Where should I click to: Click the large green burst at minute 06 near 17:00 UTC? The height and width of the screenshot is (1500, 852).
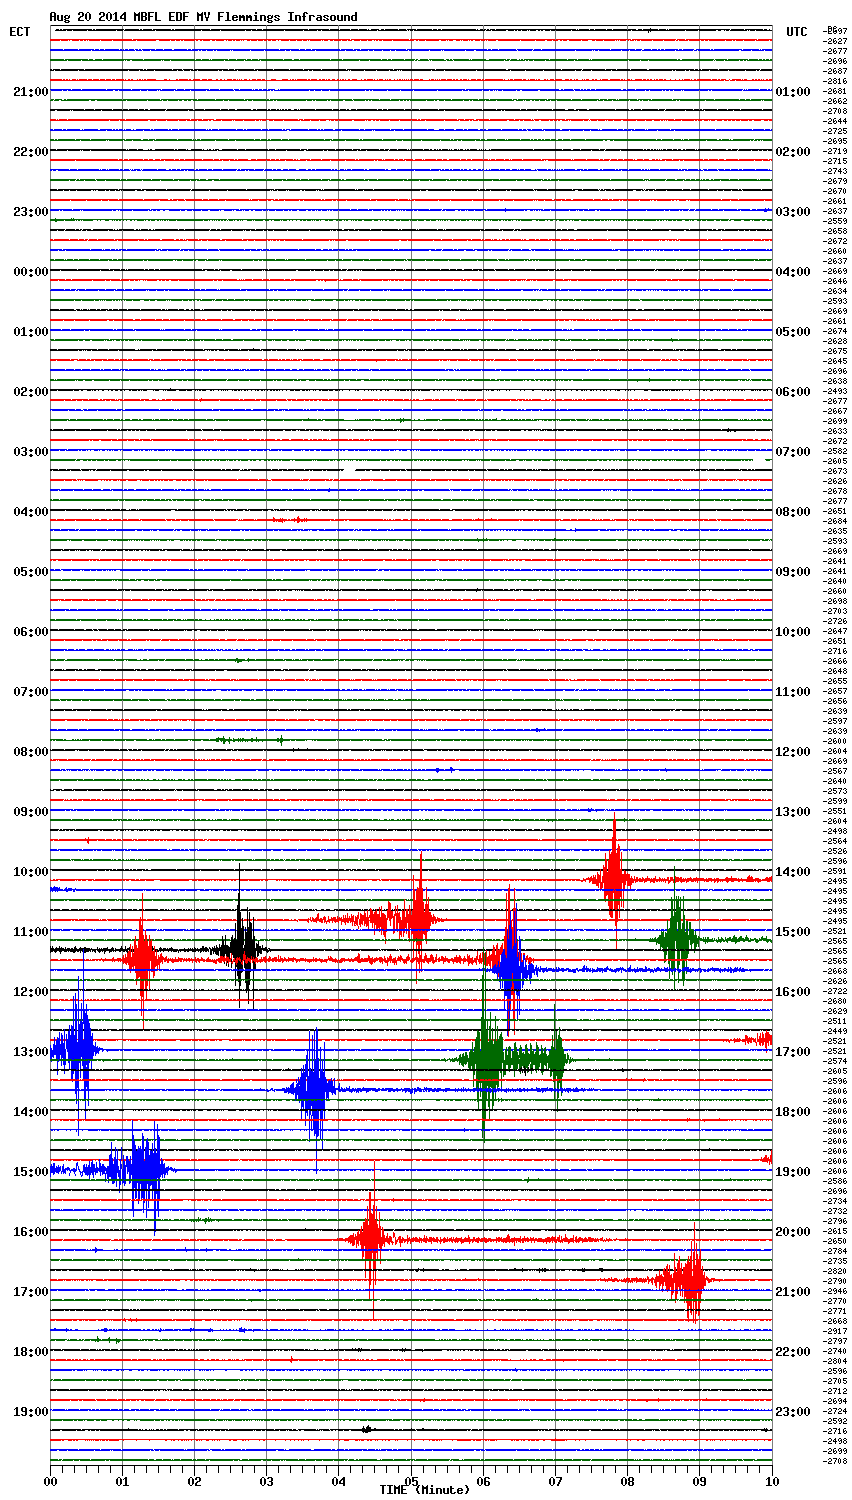[x=486, y=1058]
